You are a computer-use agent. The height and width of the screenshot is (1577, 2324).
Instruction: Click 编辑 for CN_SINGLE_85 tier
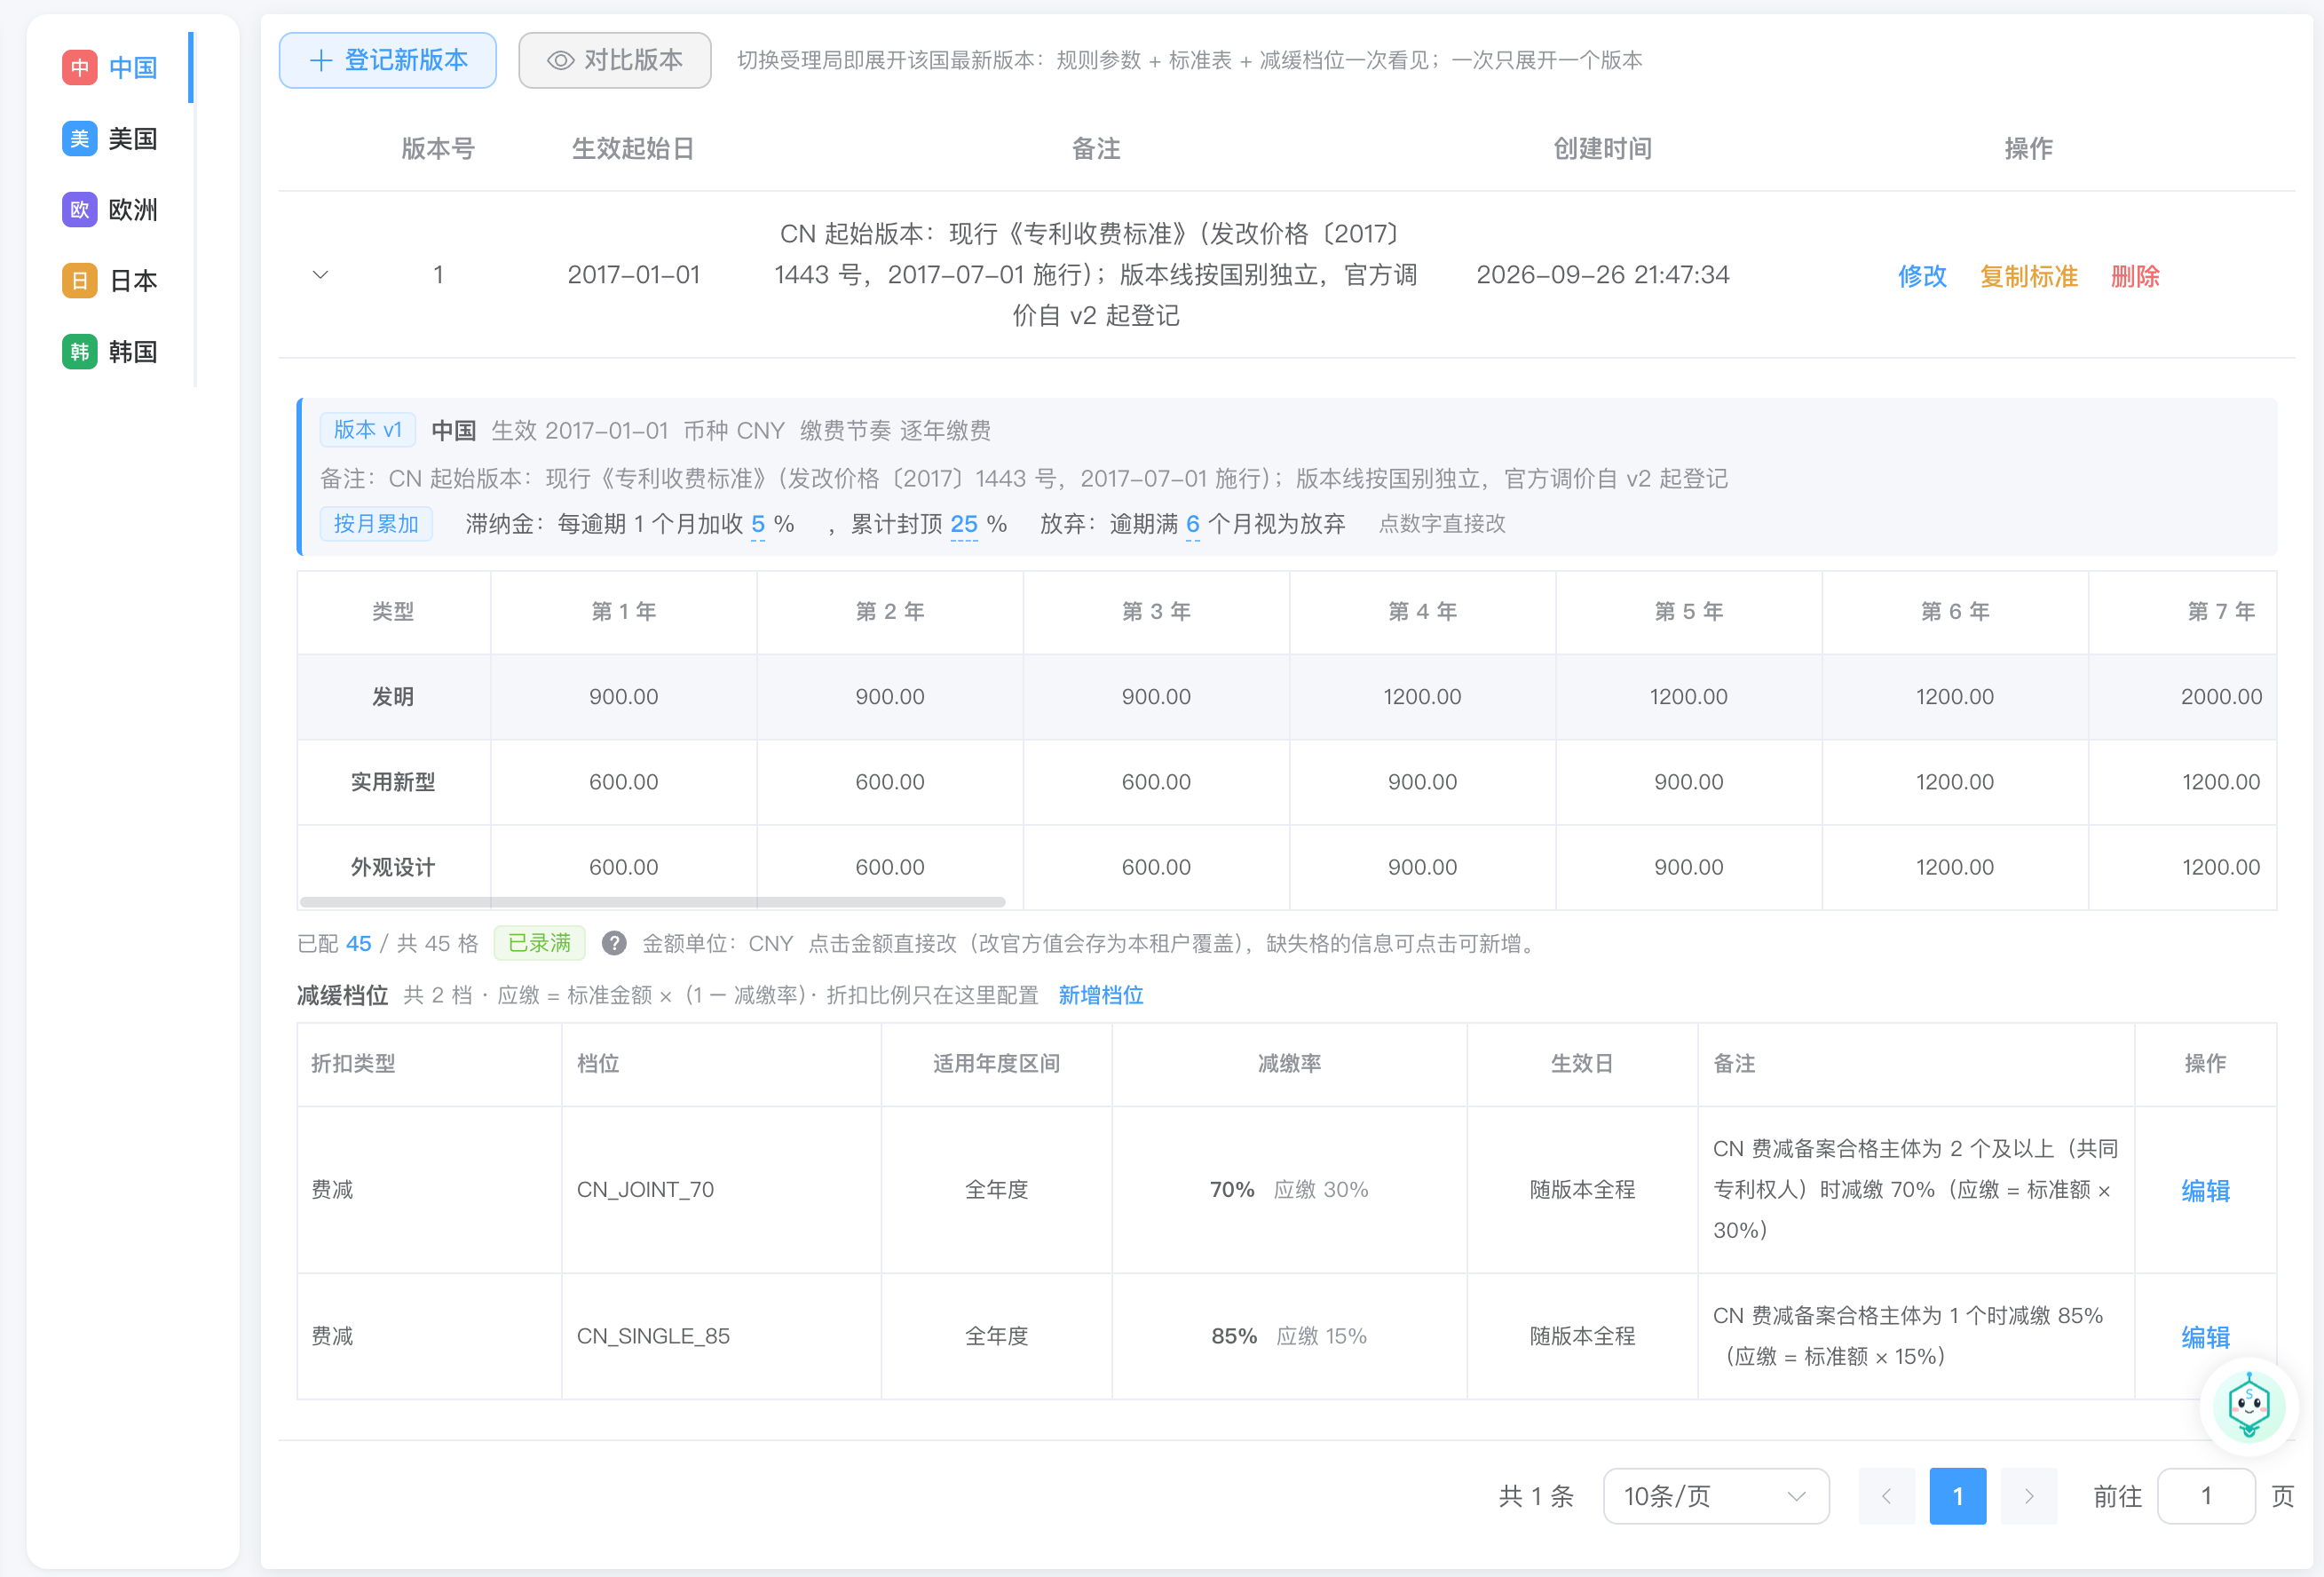pyautogui.click(x=2205, y=1336)
